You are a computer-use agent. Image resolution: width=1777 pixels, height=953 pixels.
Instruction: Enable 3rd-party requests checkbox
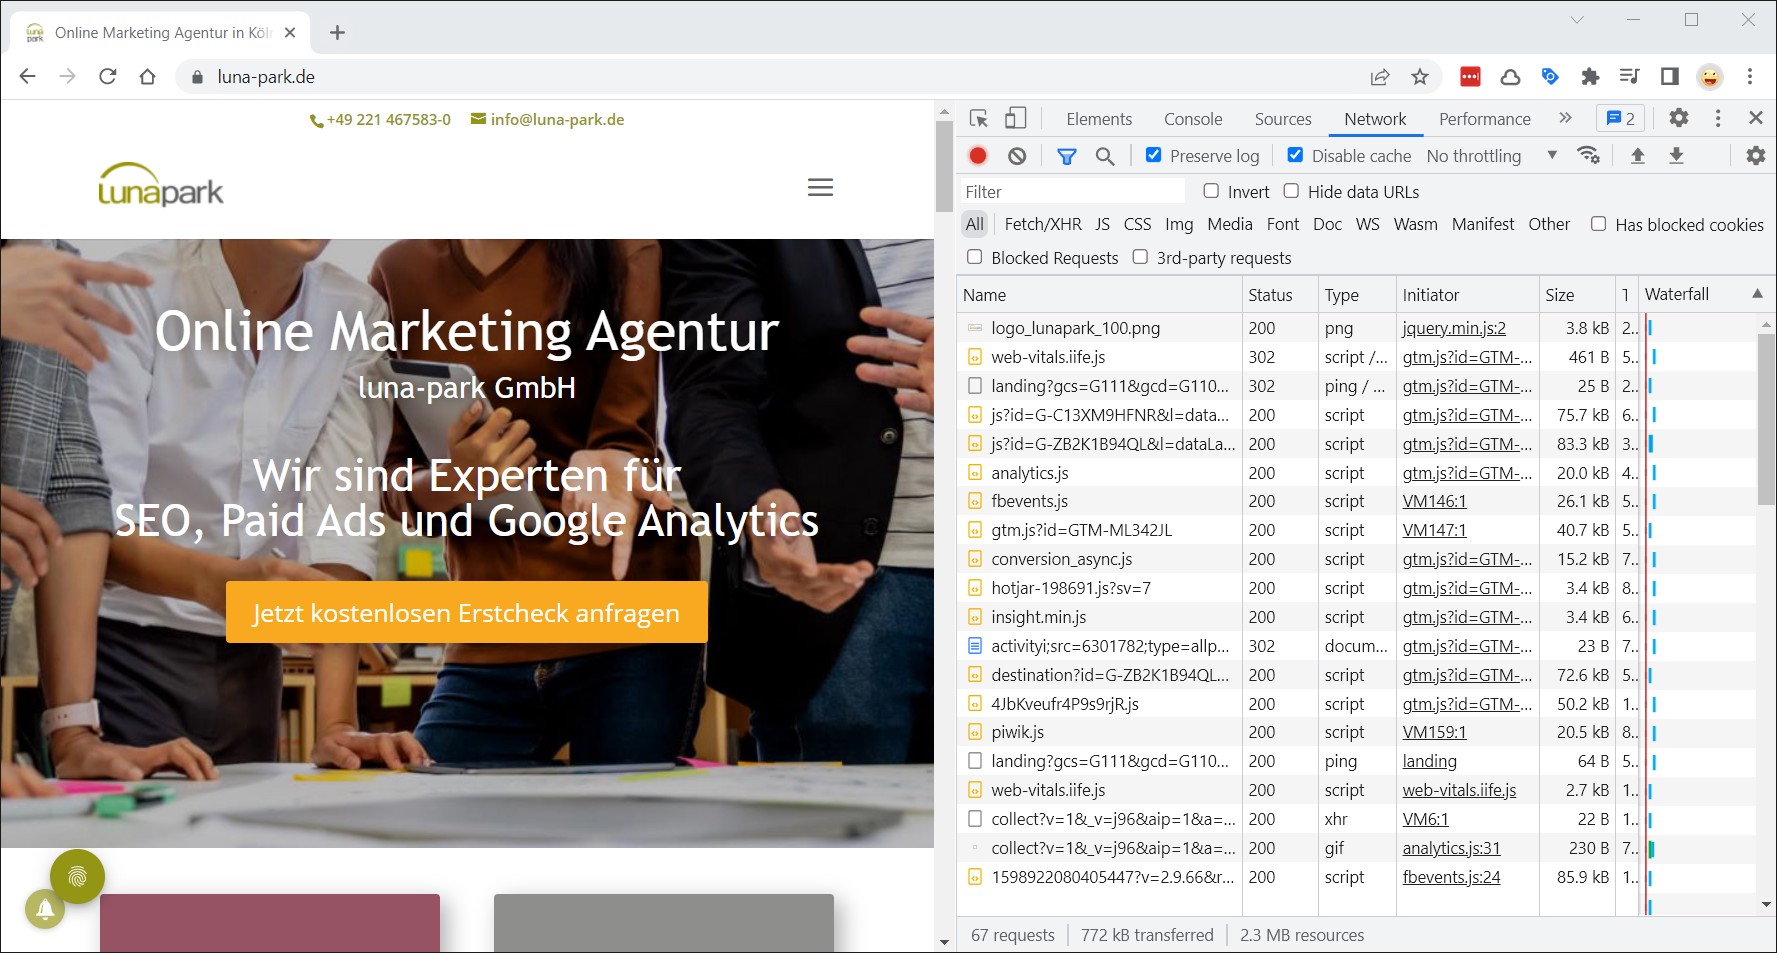click(1140, 257)
